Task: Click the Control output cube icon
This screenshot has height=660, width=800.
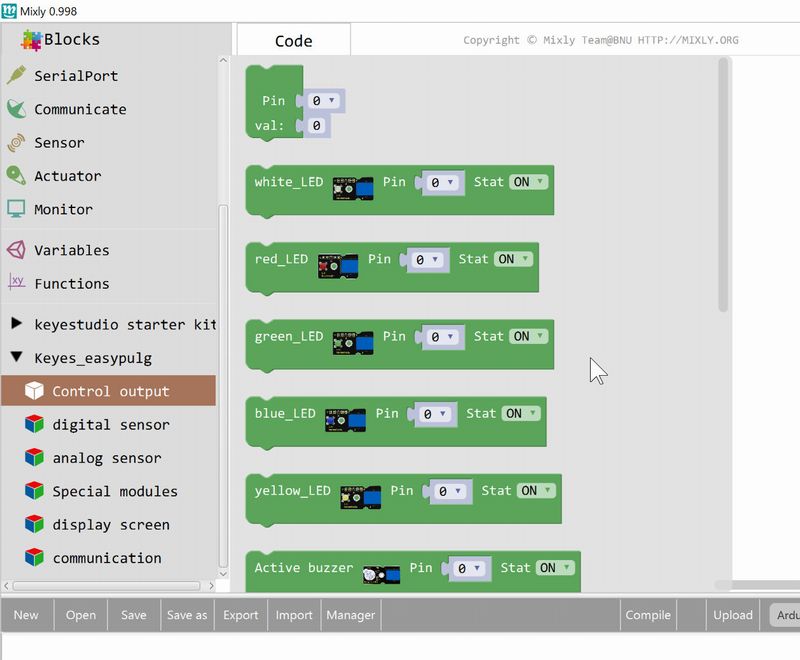Action: point(34,391)
